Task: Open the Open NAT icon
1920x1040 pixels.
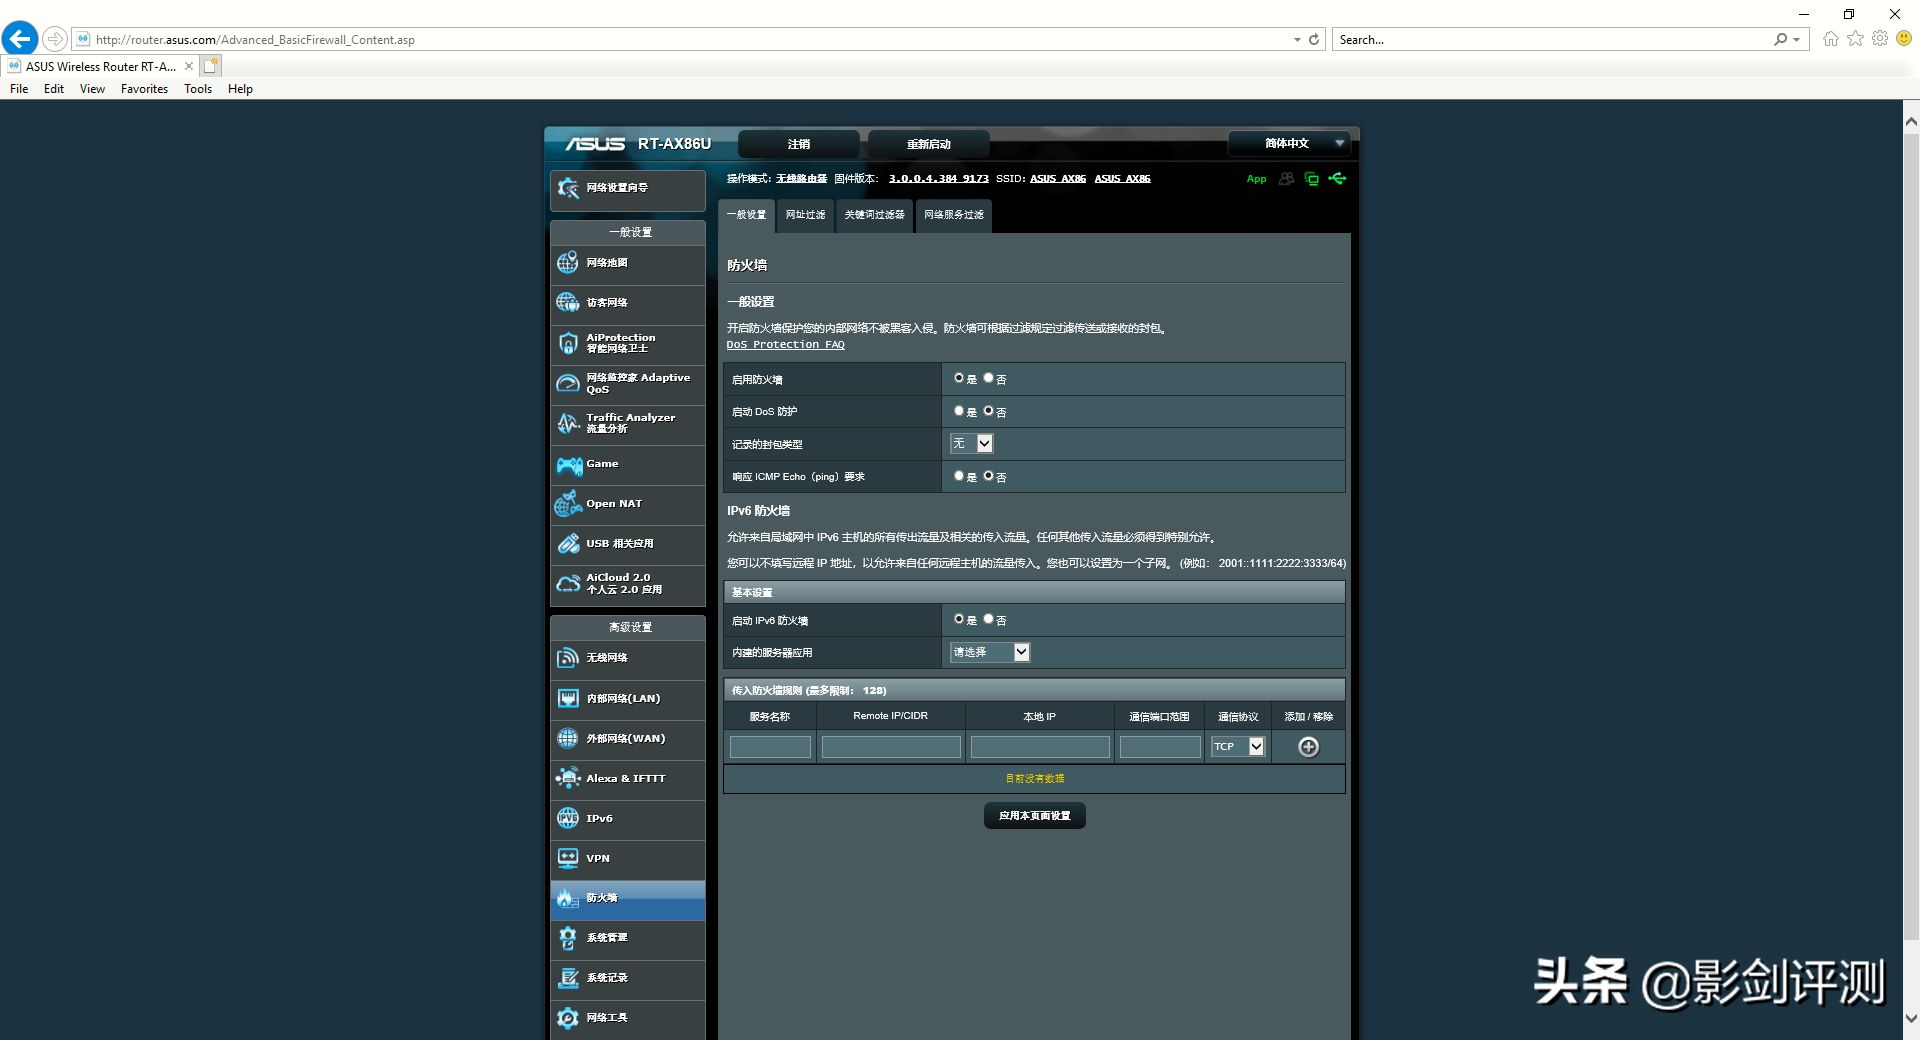Action: click(x=568, y=504)
